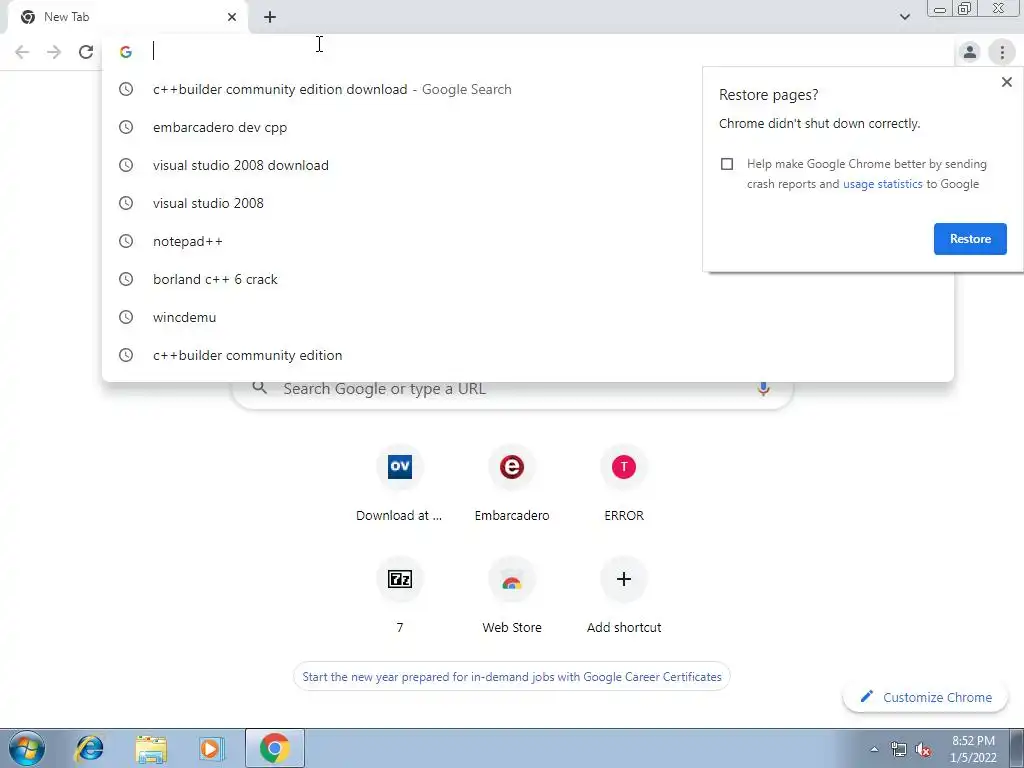Click clock history icon beside notepad++
Viewport: 1024px width, 768px height.
[x=125, y=241]
